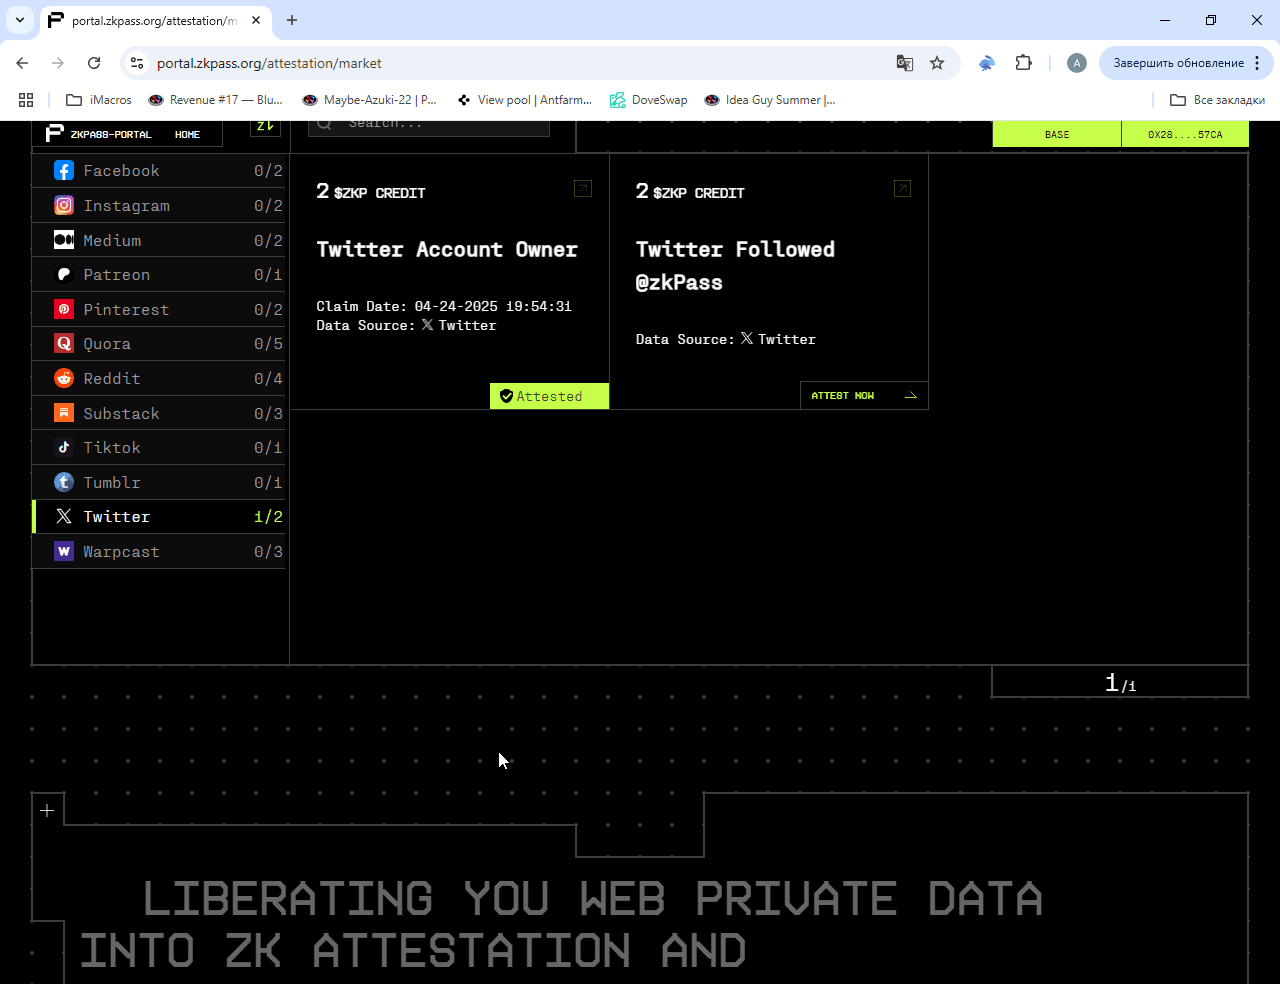Click the wallet address 0X28....57CA button
Image resolution: width=1280 pixels, height=984 pixels.
(1185, 134)
